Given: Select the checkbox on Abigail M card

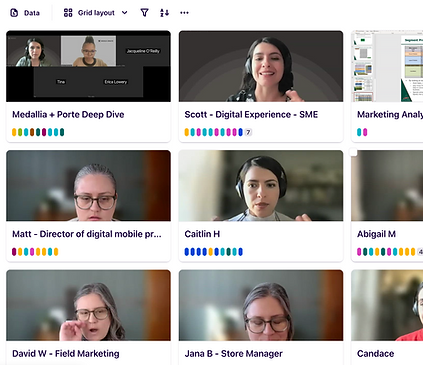Looking at the screenshot, I should (353, 153).
